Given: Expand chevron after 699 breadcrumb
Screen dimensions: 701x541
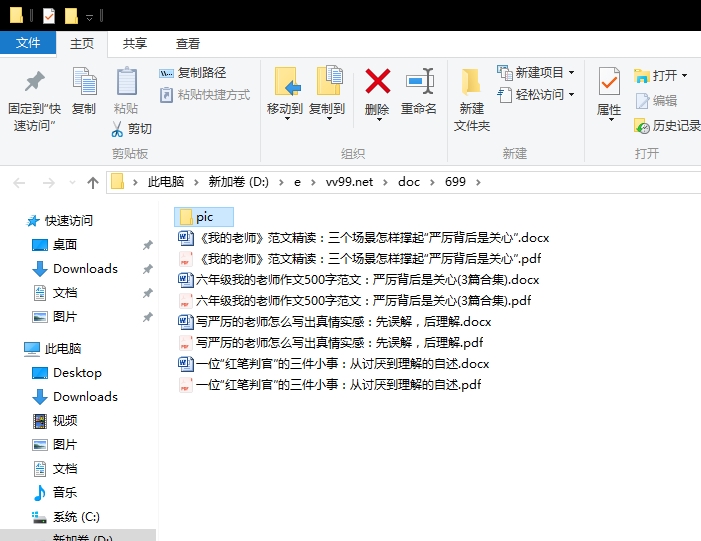Looking at the screenshot, I should click(x=478, y=182).
